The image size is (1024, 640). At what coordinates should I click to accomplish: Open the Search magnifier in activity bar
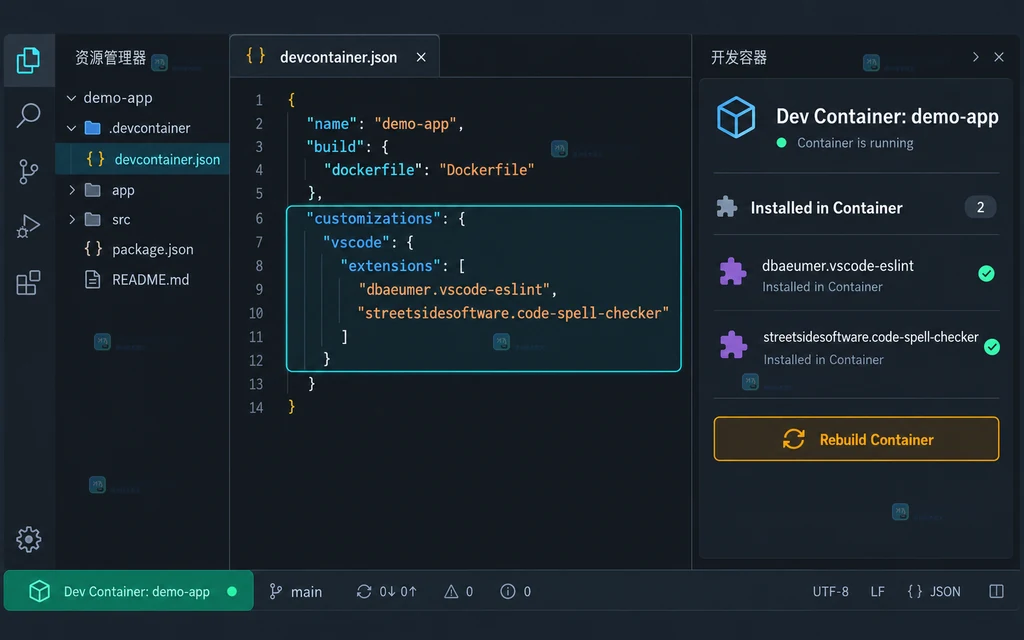[x=28, y=116]
